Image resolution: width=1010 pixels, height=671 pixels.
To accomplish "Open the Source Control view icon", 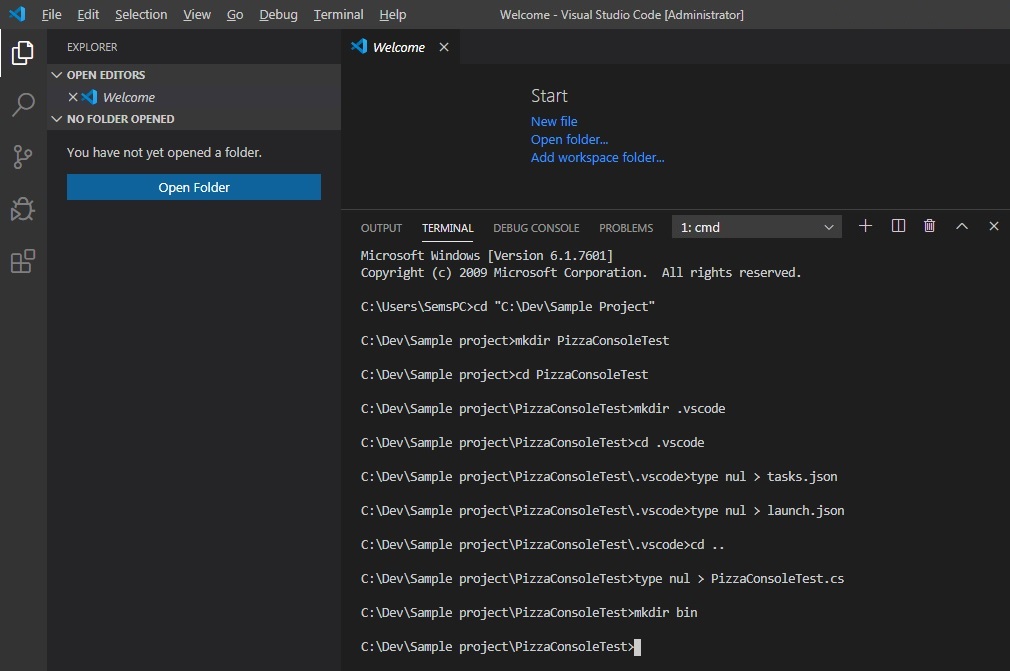I will click(x=23, y=156).
